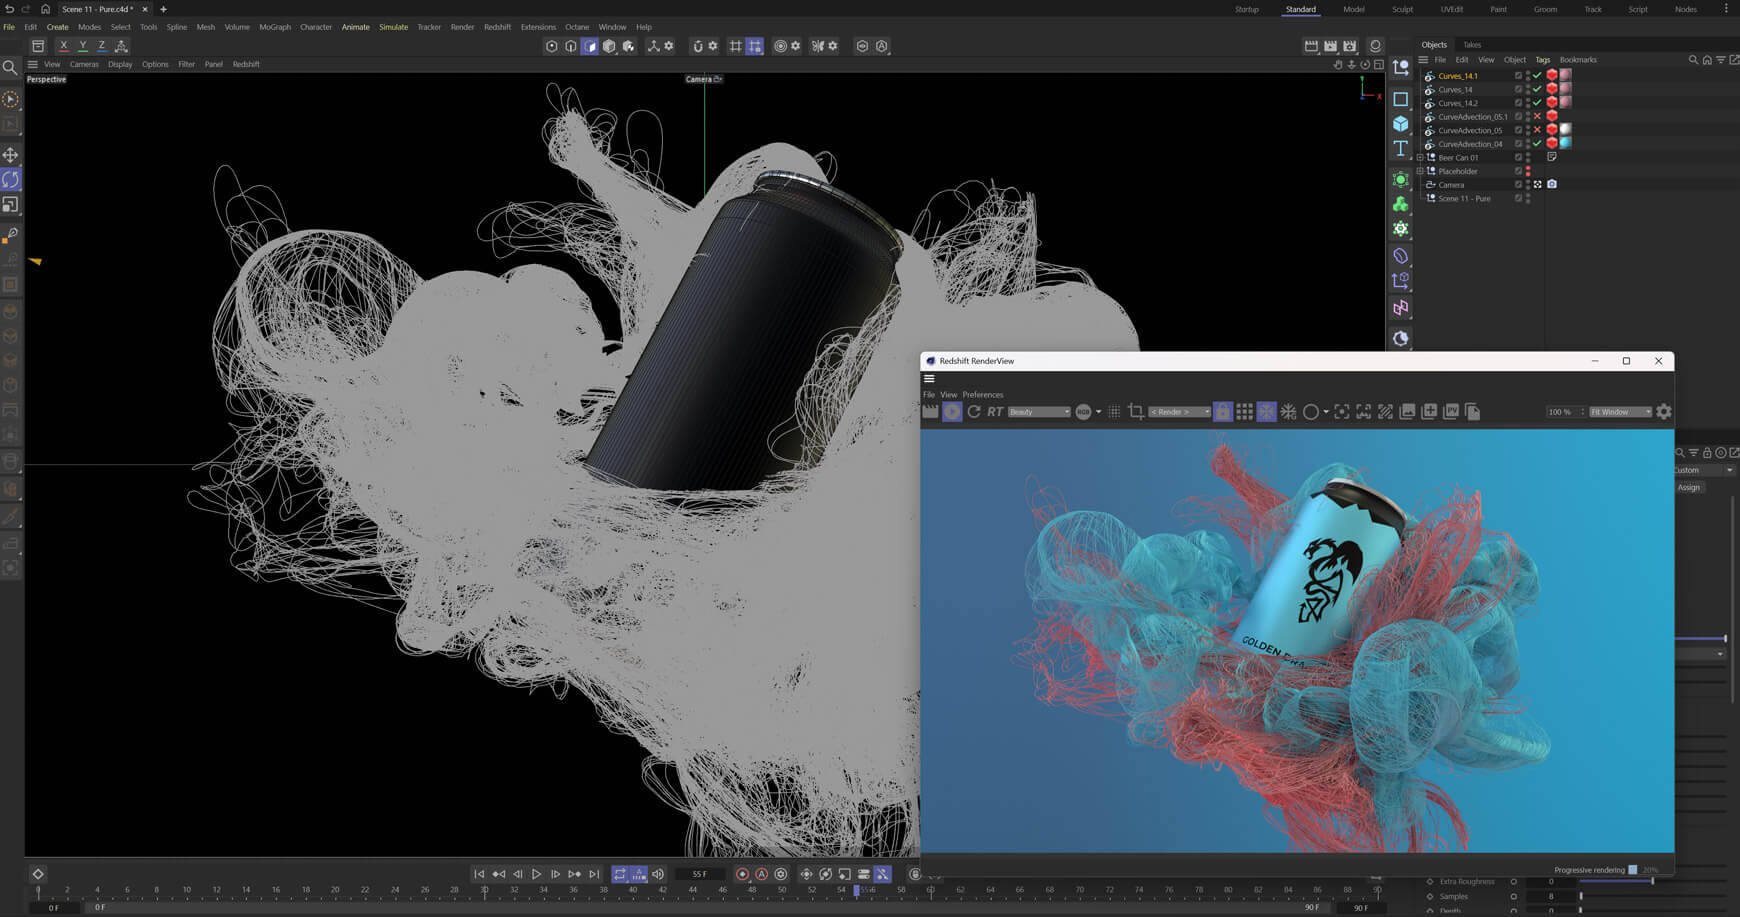Expand the Beer Can 01 object
This screenshot has height=917, width=1740.
click(x=1420, y=158)
